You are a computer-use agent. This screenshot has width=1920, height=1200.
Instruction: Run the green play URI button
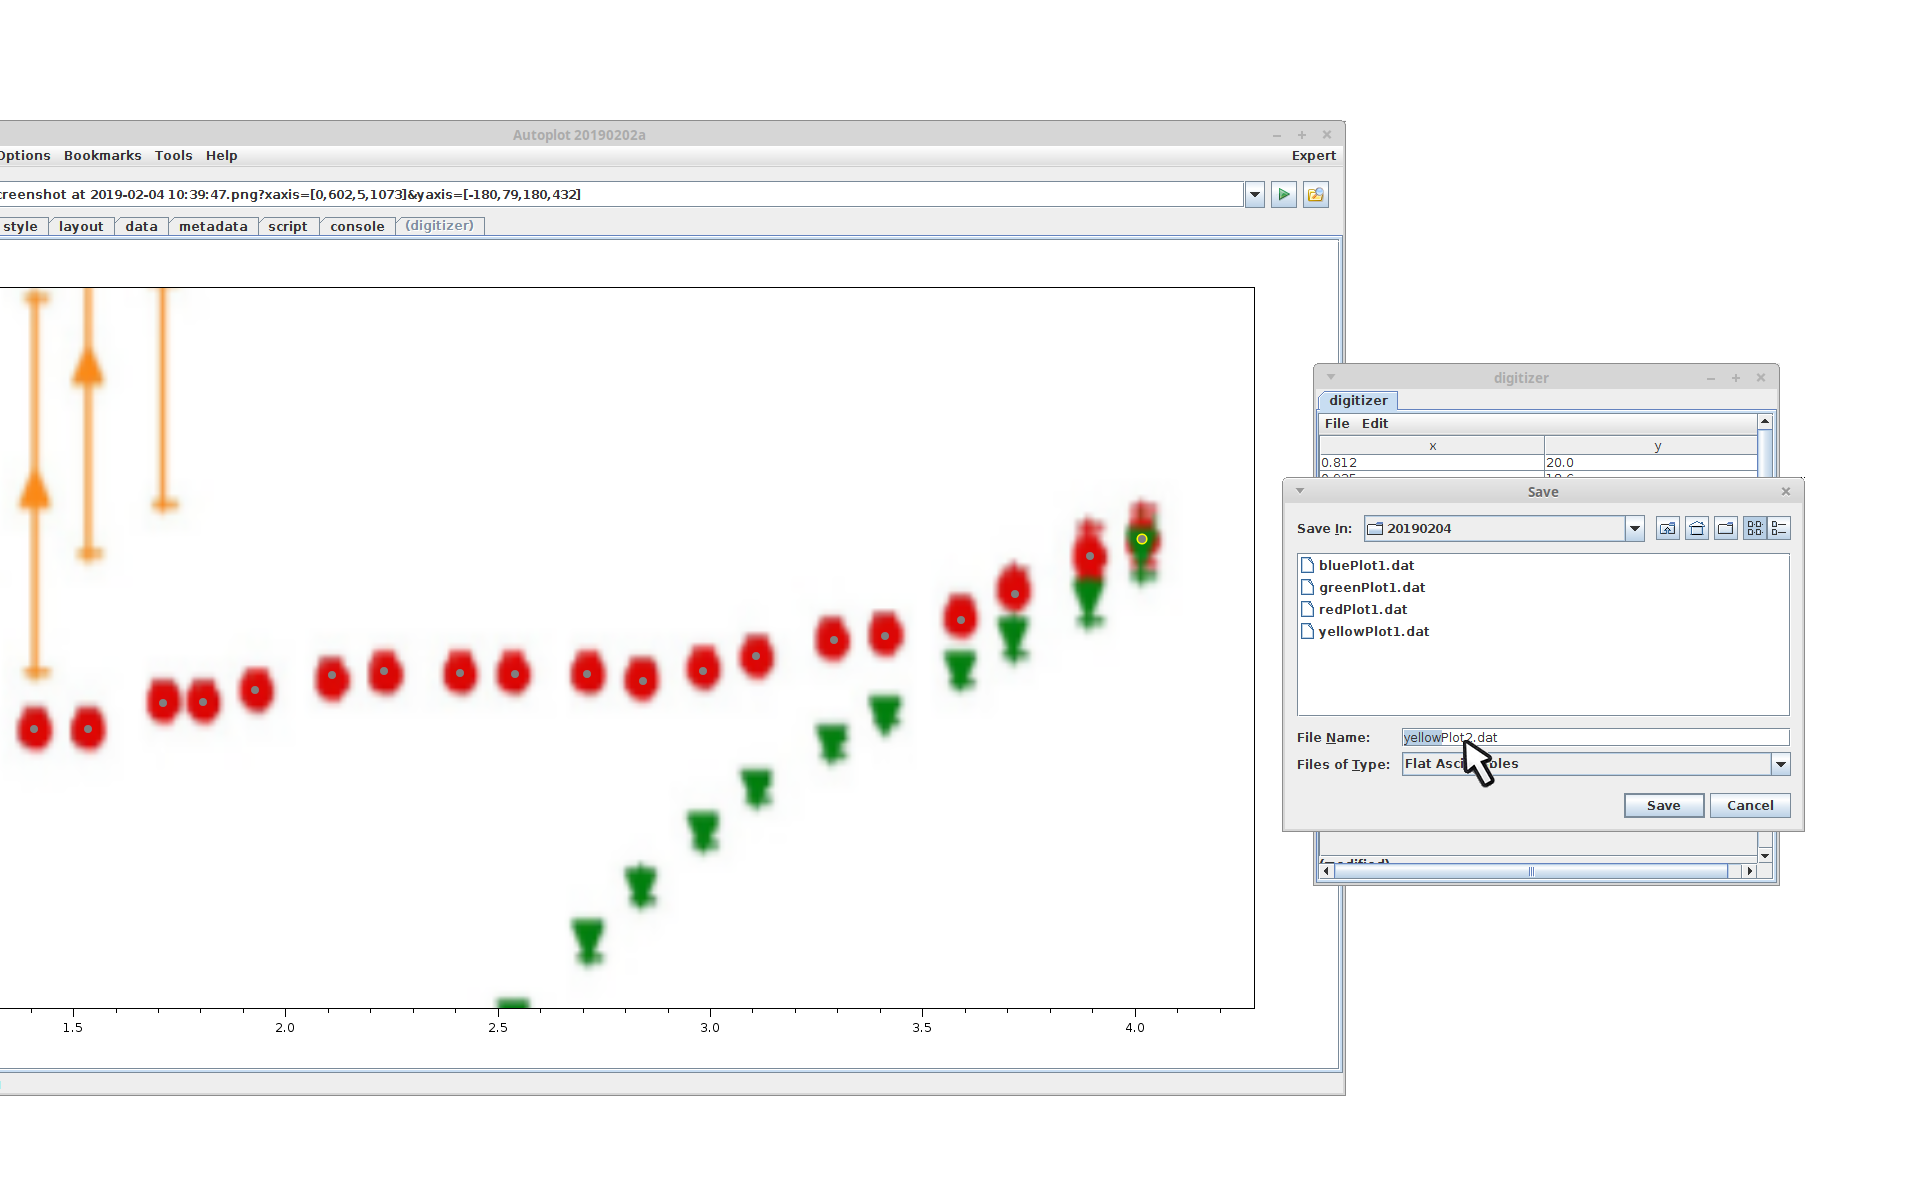[1284, 195]
